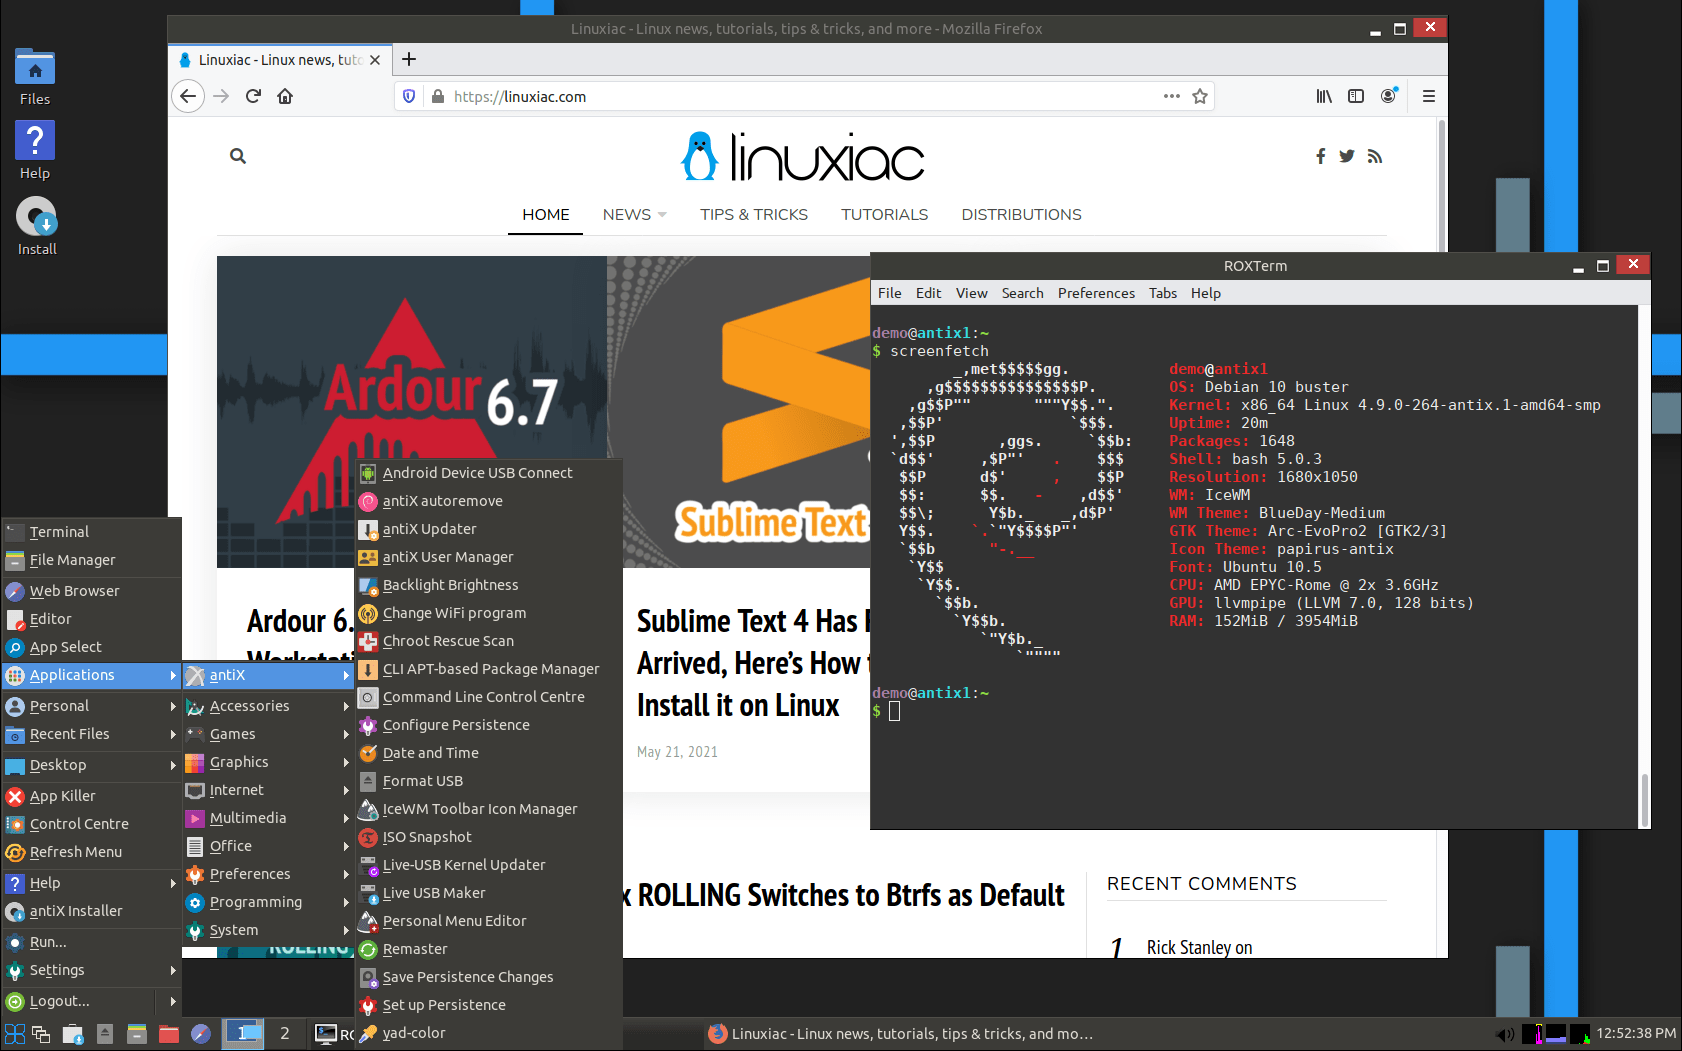
Task: Open the Firefox account icon
Action: pyautogui.click(x=1388, y=96)
